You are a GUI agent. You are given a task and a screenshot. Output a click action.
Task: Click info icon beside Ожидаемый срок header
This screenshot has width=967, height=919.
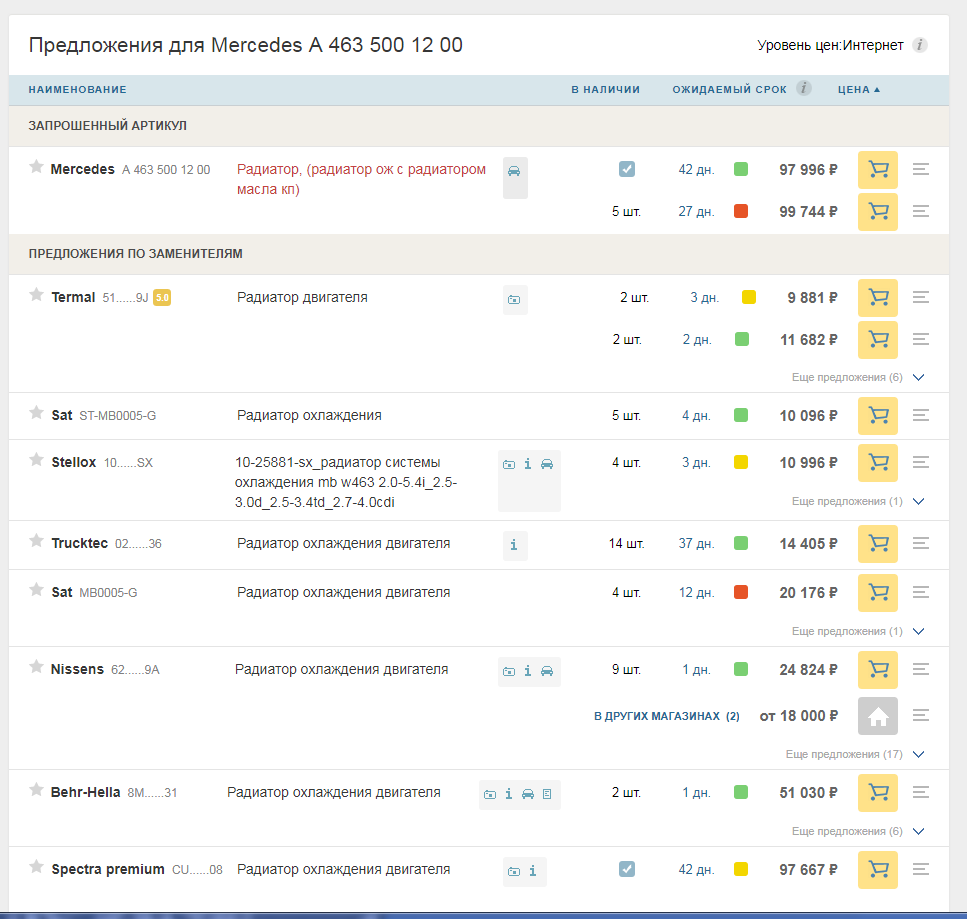pos(804,88)
